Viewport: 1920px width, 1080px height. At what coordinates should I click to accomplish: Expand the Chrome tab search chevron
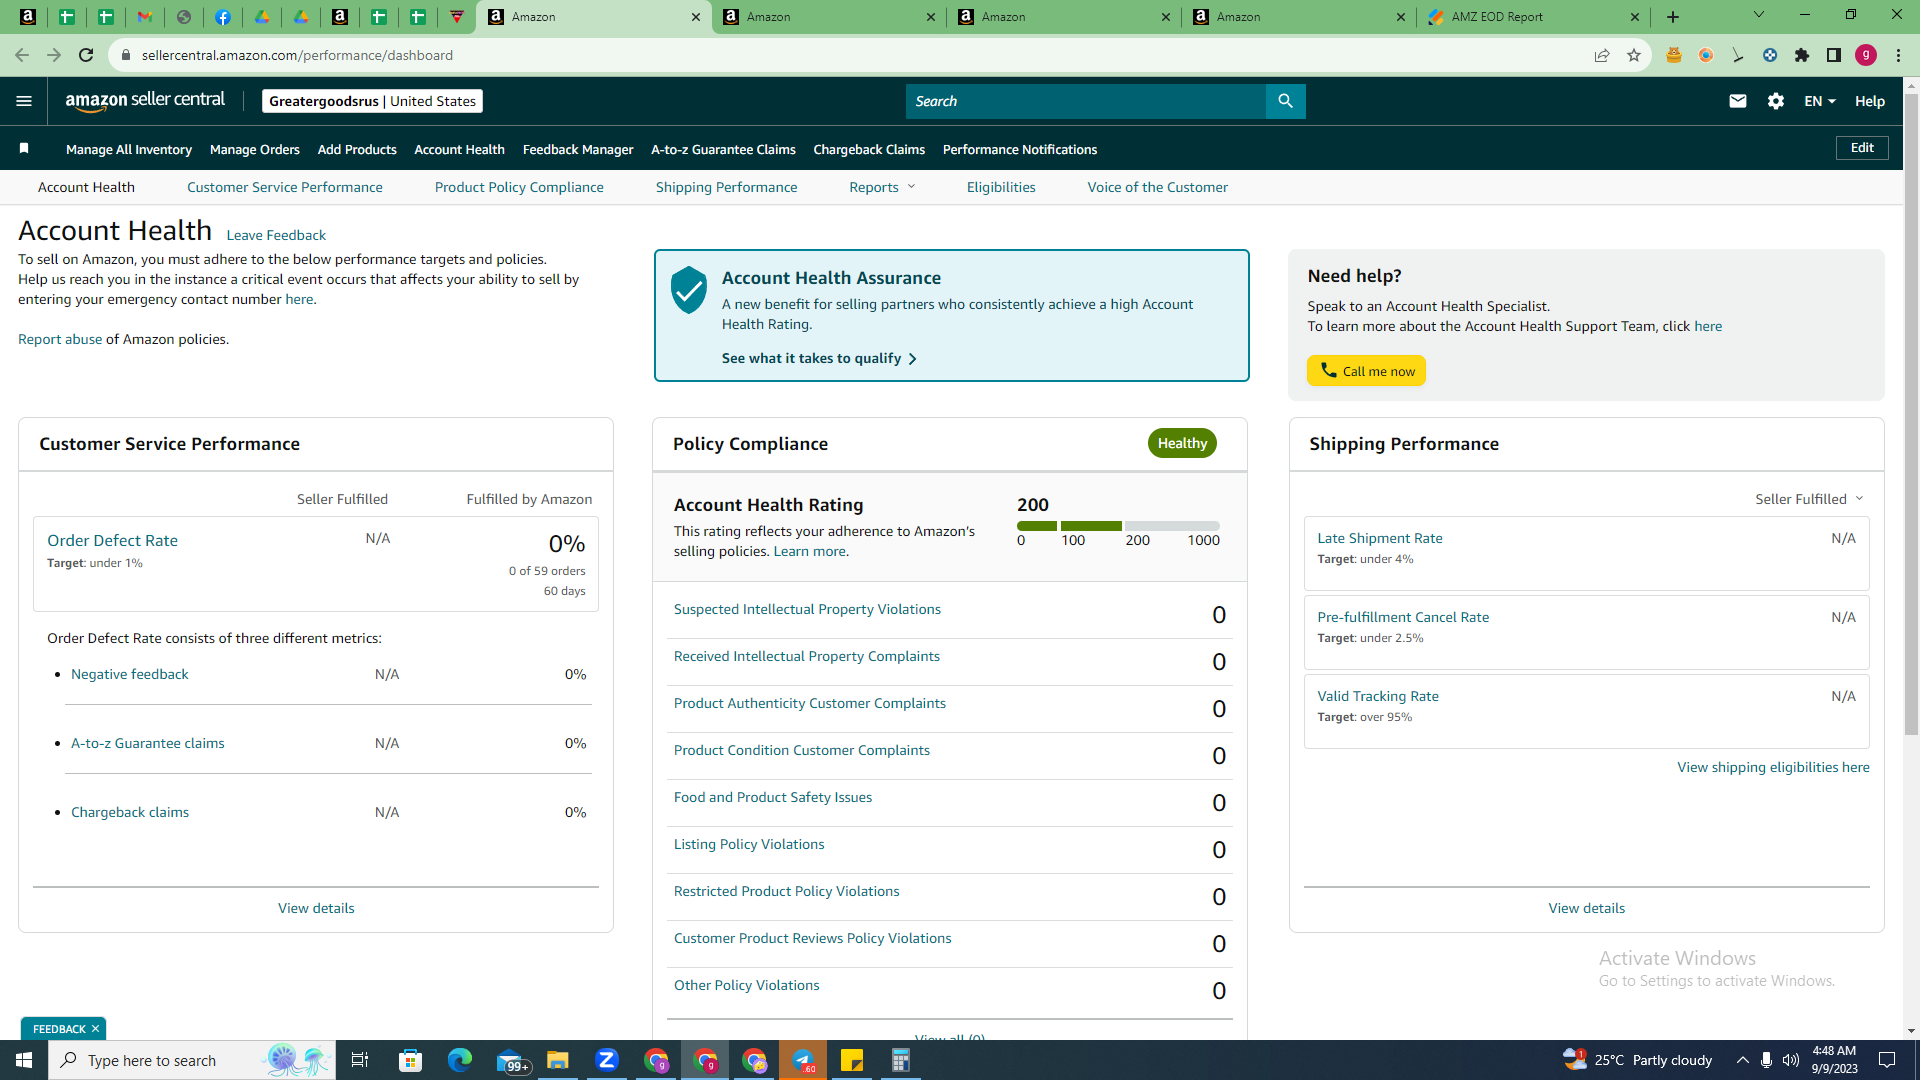1759,15
